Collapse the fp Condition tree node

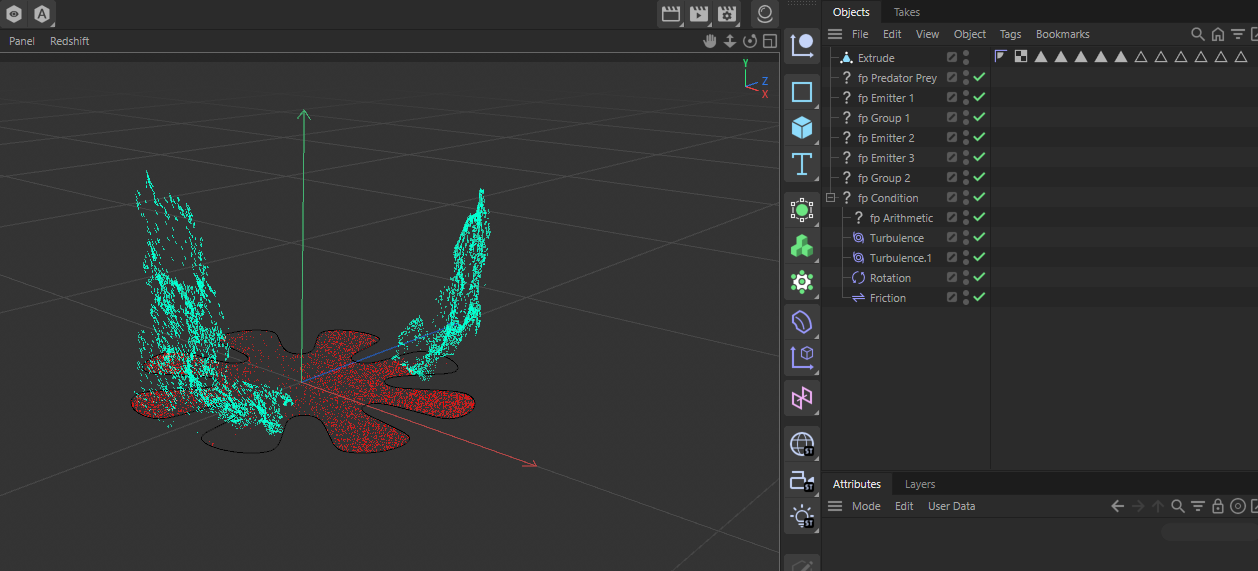831,198
